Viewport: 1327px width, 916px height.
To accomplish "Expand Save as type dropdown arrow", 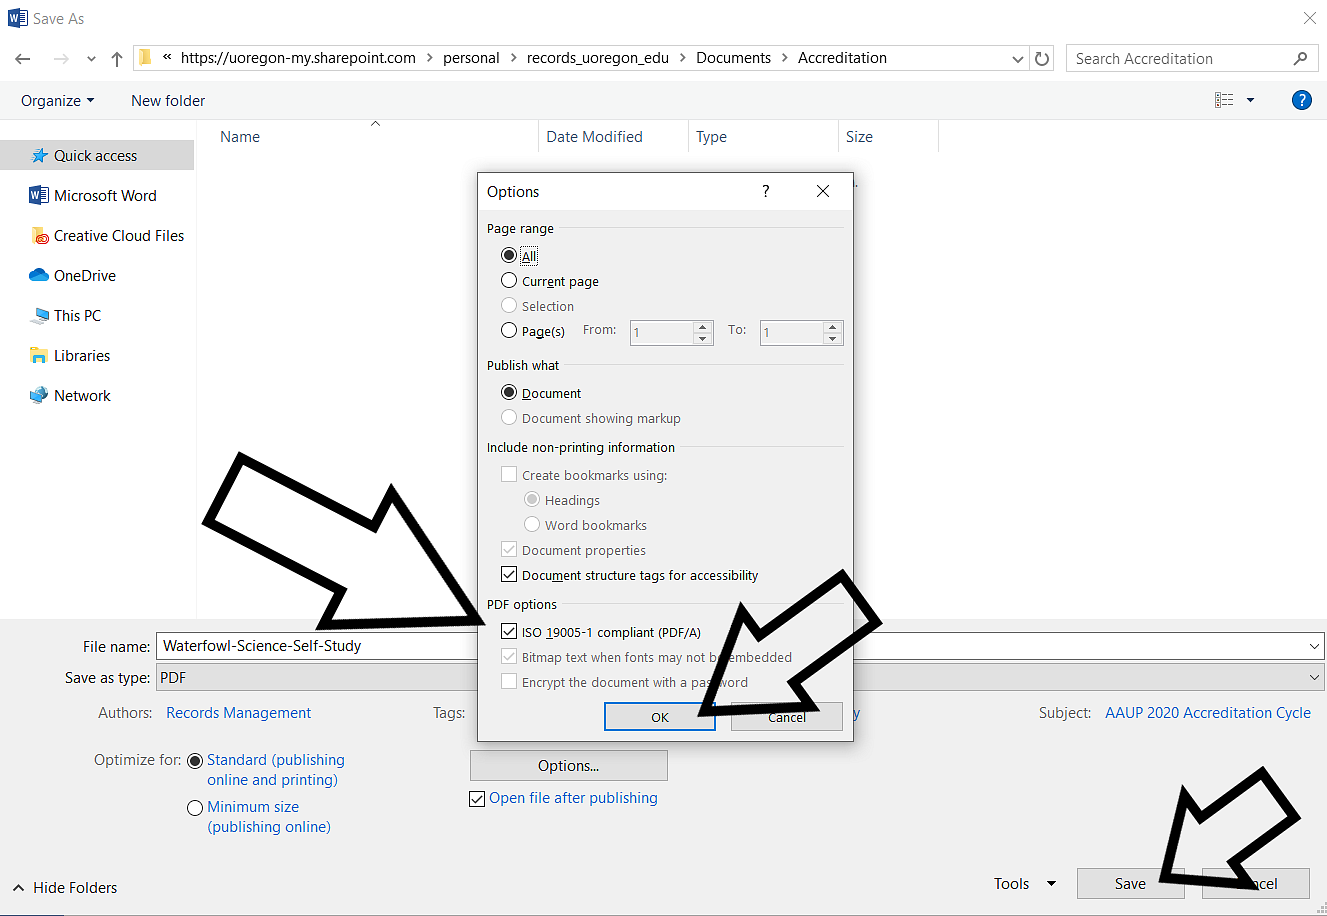I will coord(1314,678).
